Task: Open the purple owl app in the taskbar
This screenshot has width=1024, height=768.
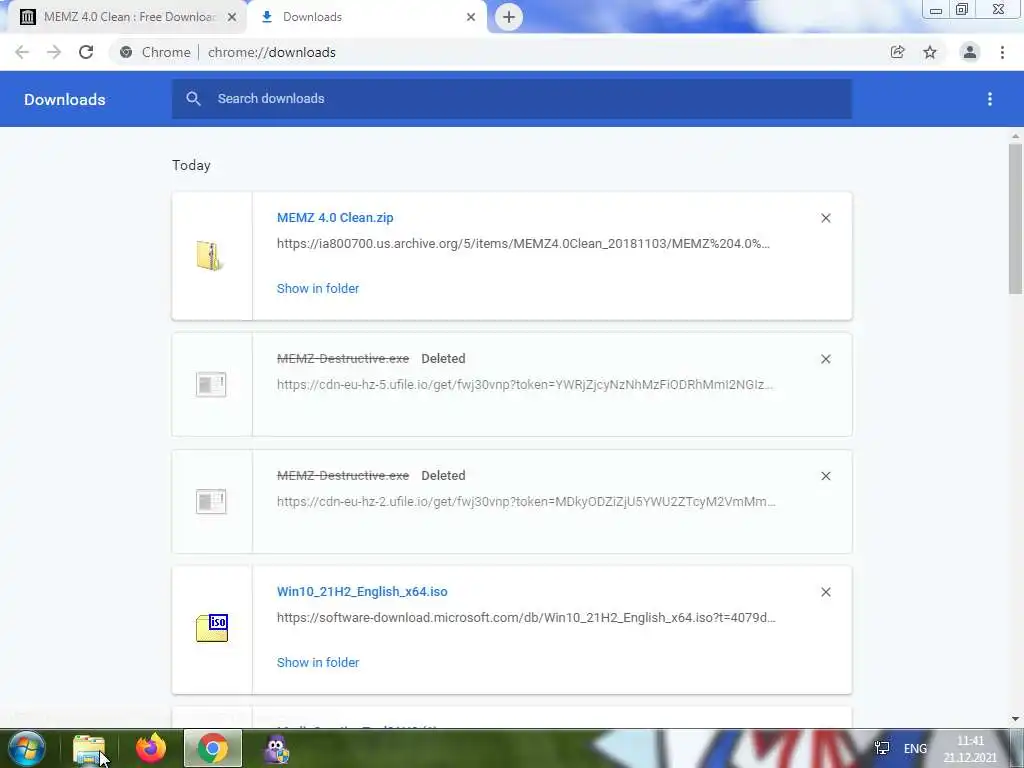Action: click(276, 749)
